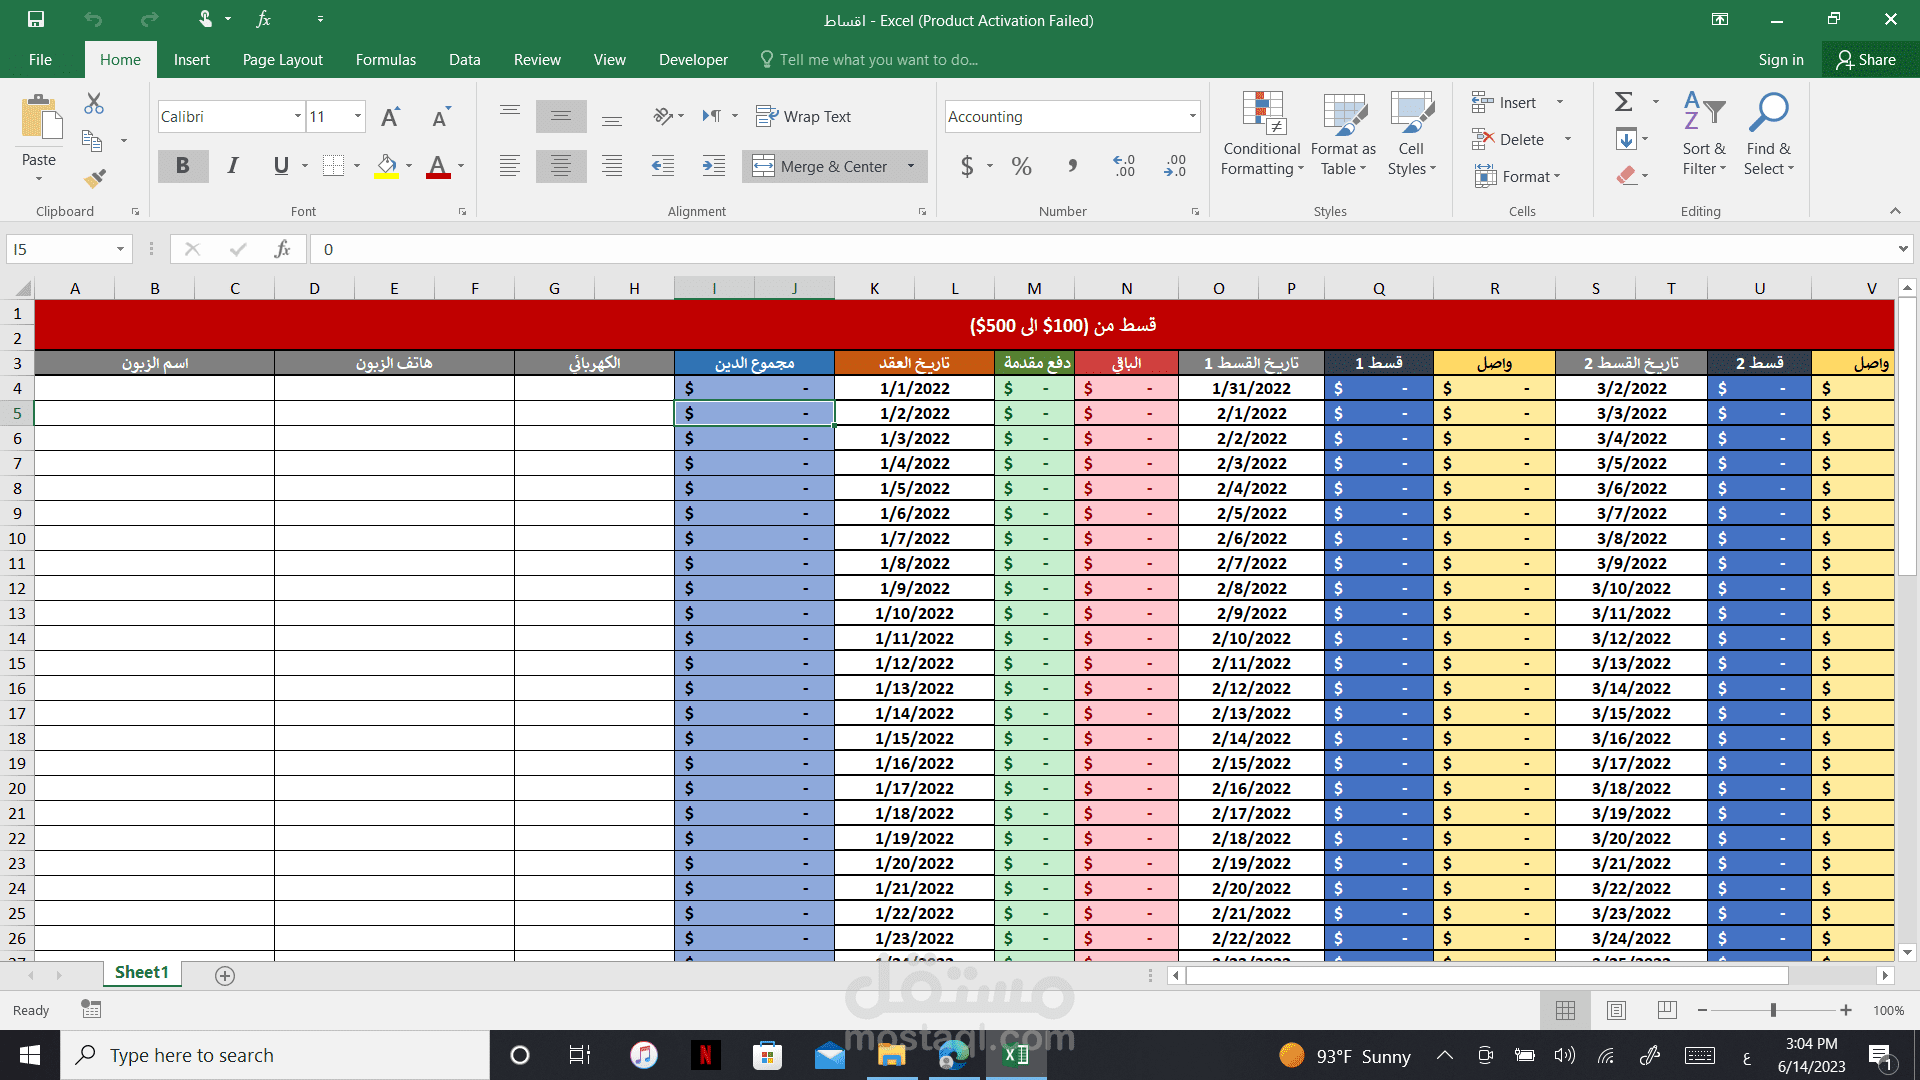This screenshot has width=1920, height=1080.
Task: Apply the yellow Fill Color
Action: [x=387, y=166]
